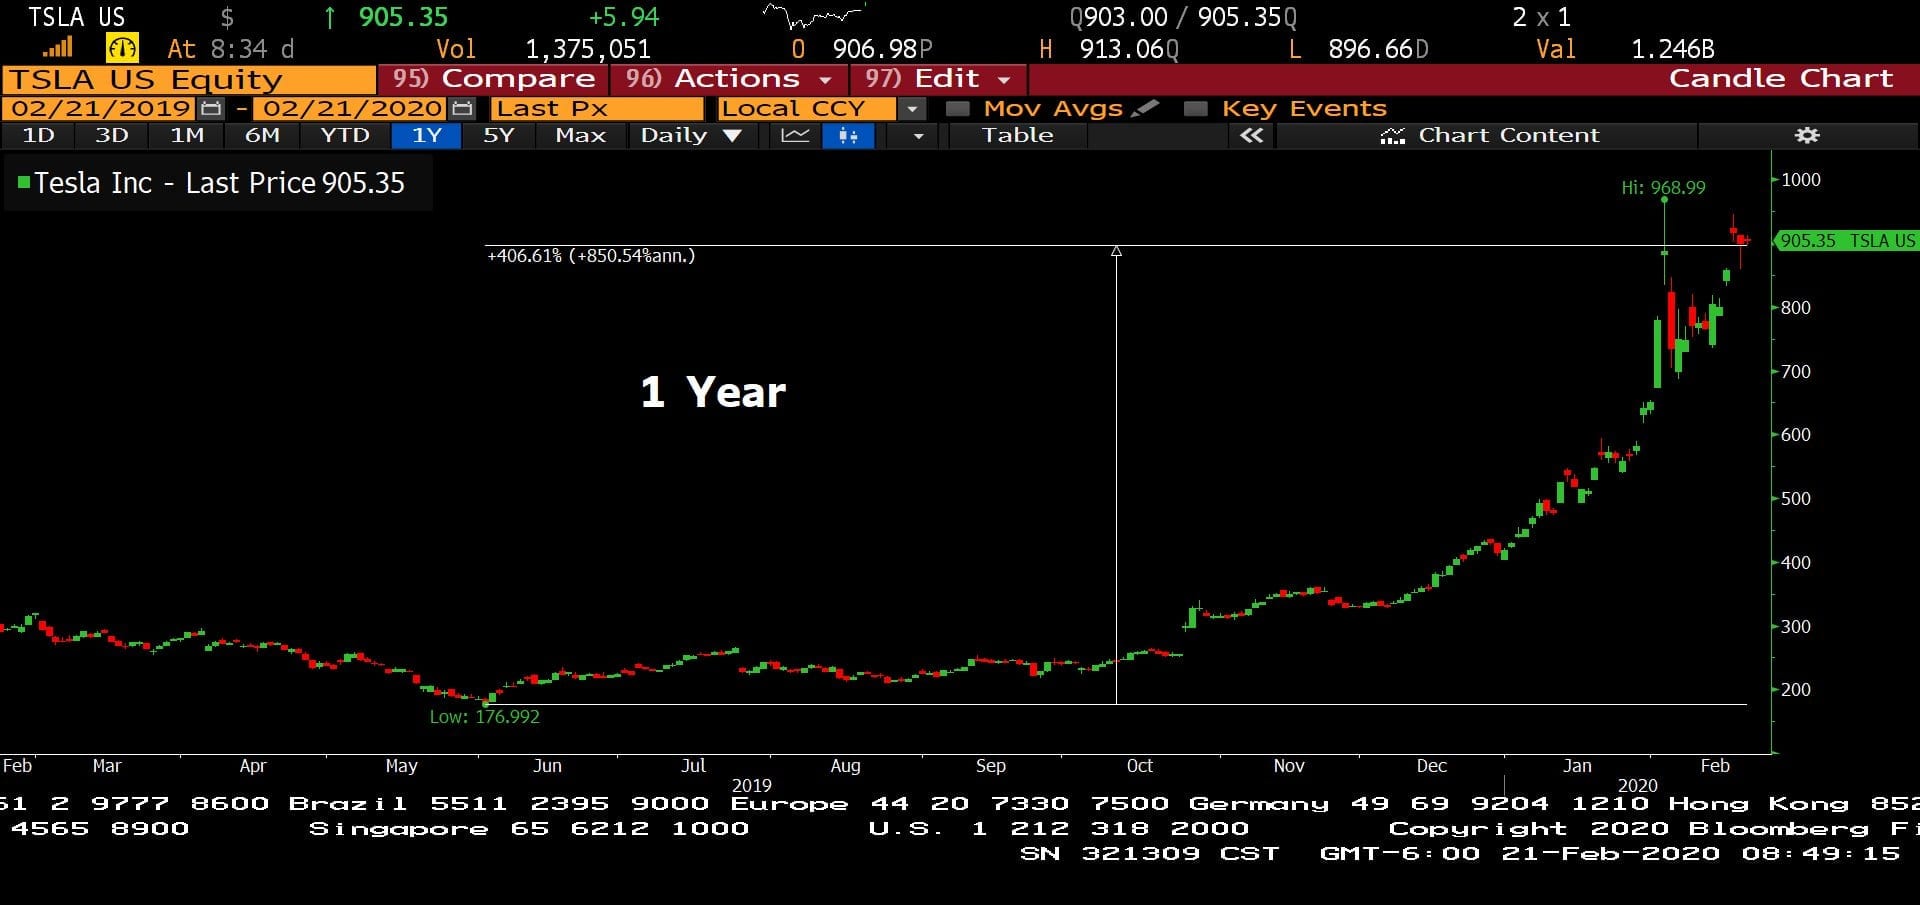Click the At 8:34 d time text

pos(231,49)
